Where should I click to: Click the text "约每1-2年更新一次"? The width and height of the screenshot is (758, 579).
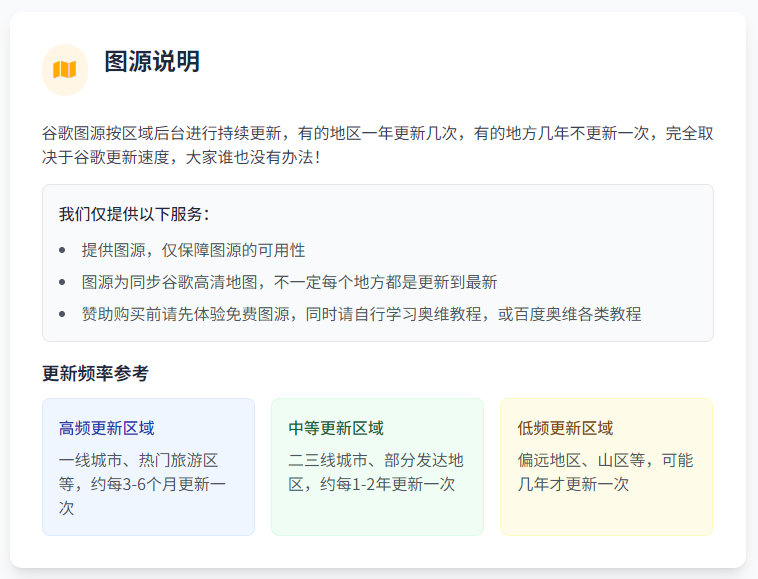[387, 484]
